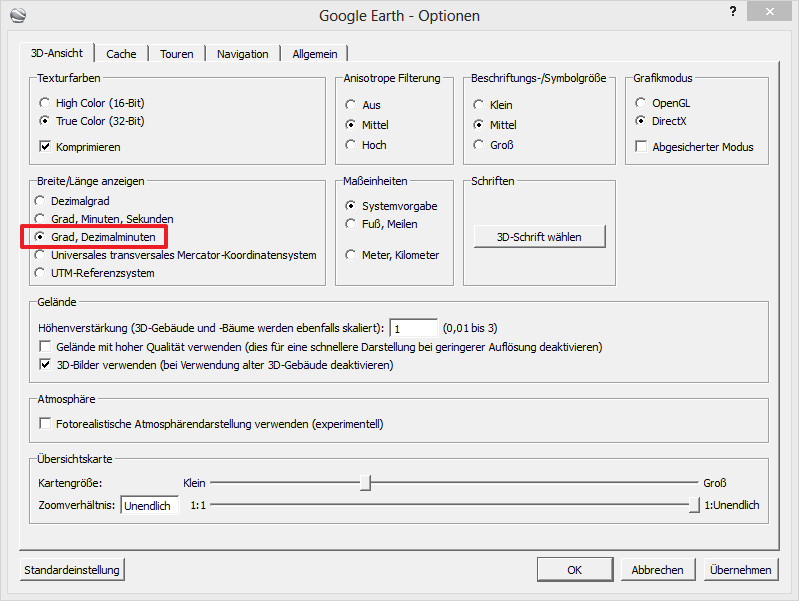
Task: Click the Zoomverhältnis slider handle
Action: click(694, 505)
